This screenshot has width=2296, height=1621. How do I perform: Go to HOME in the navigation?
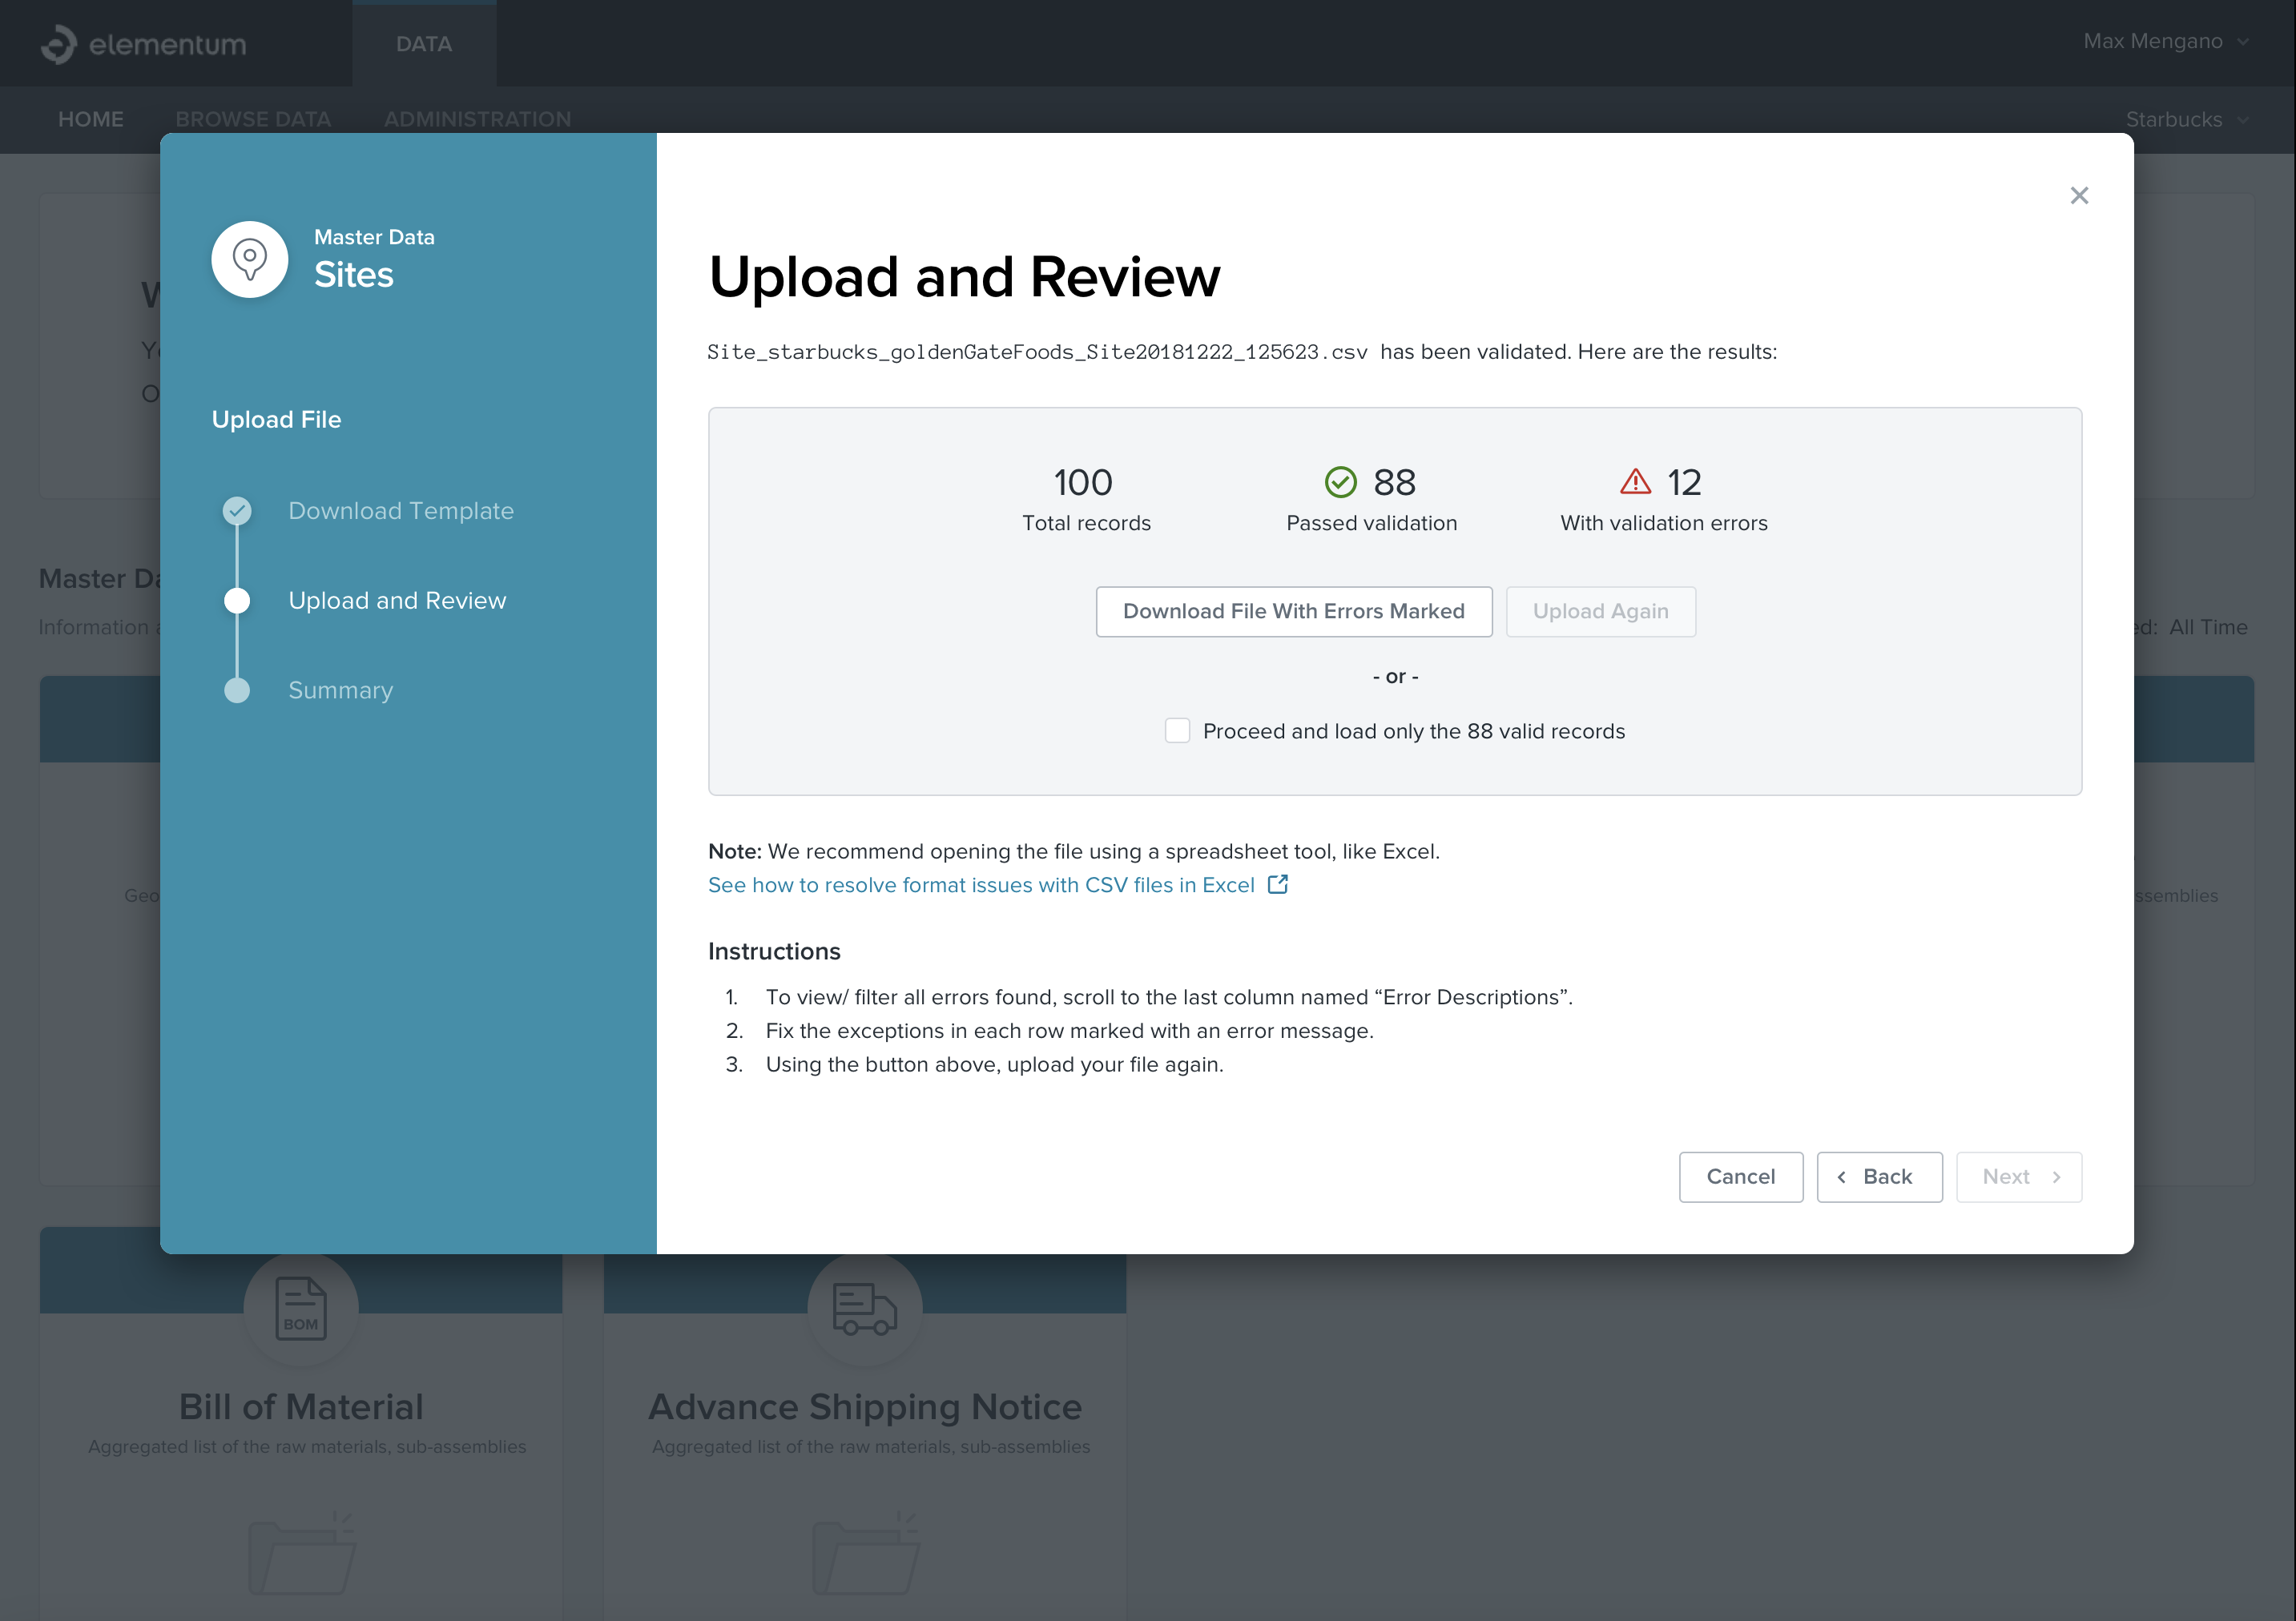click(x=91, y=120)
